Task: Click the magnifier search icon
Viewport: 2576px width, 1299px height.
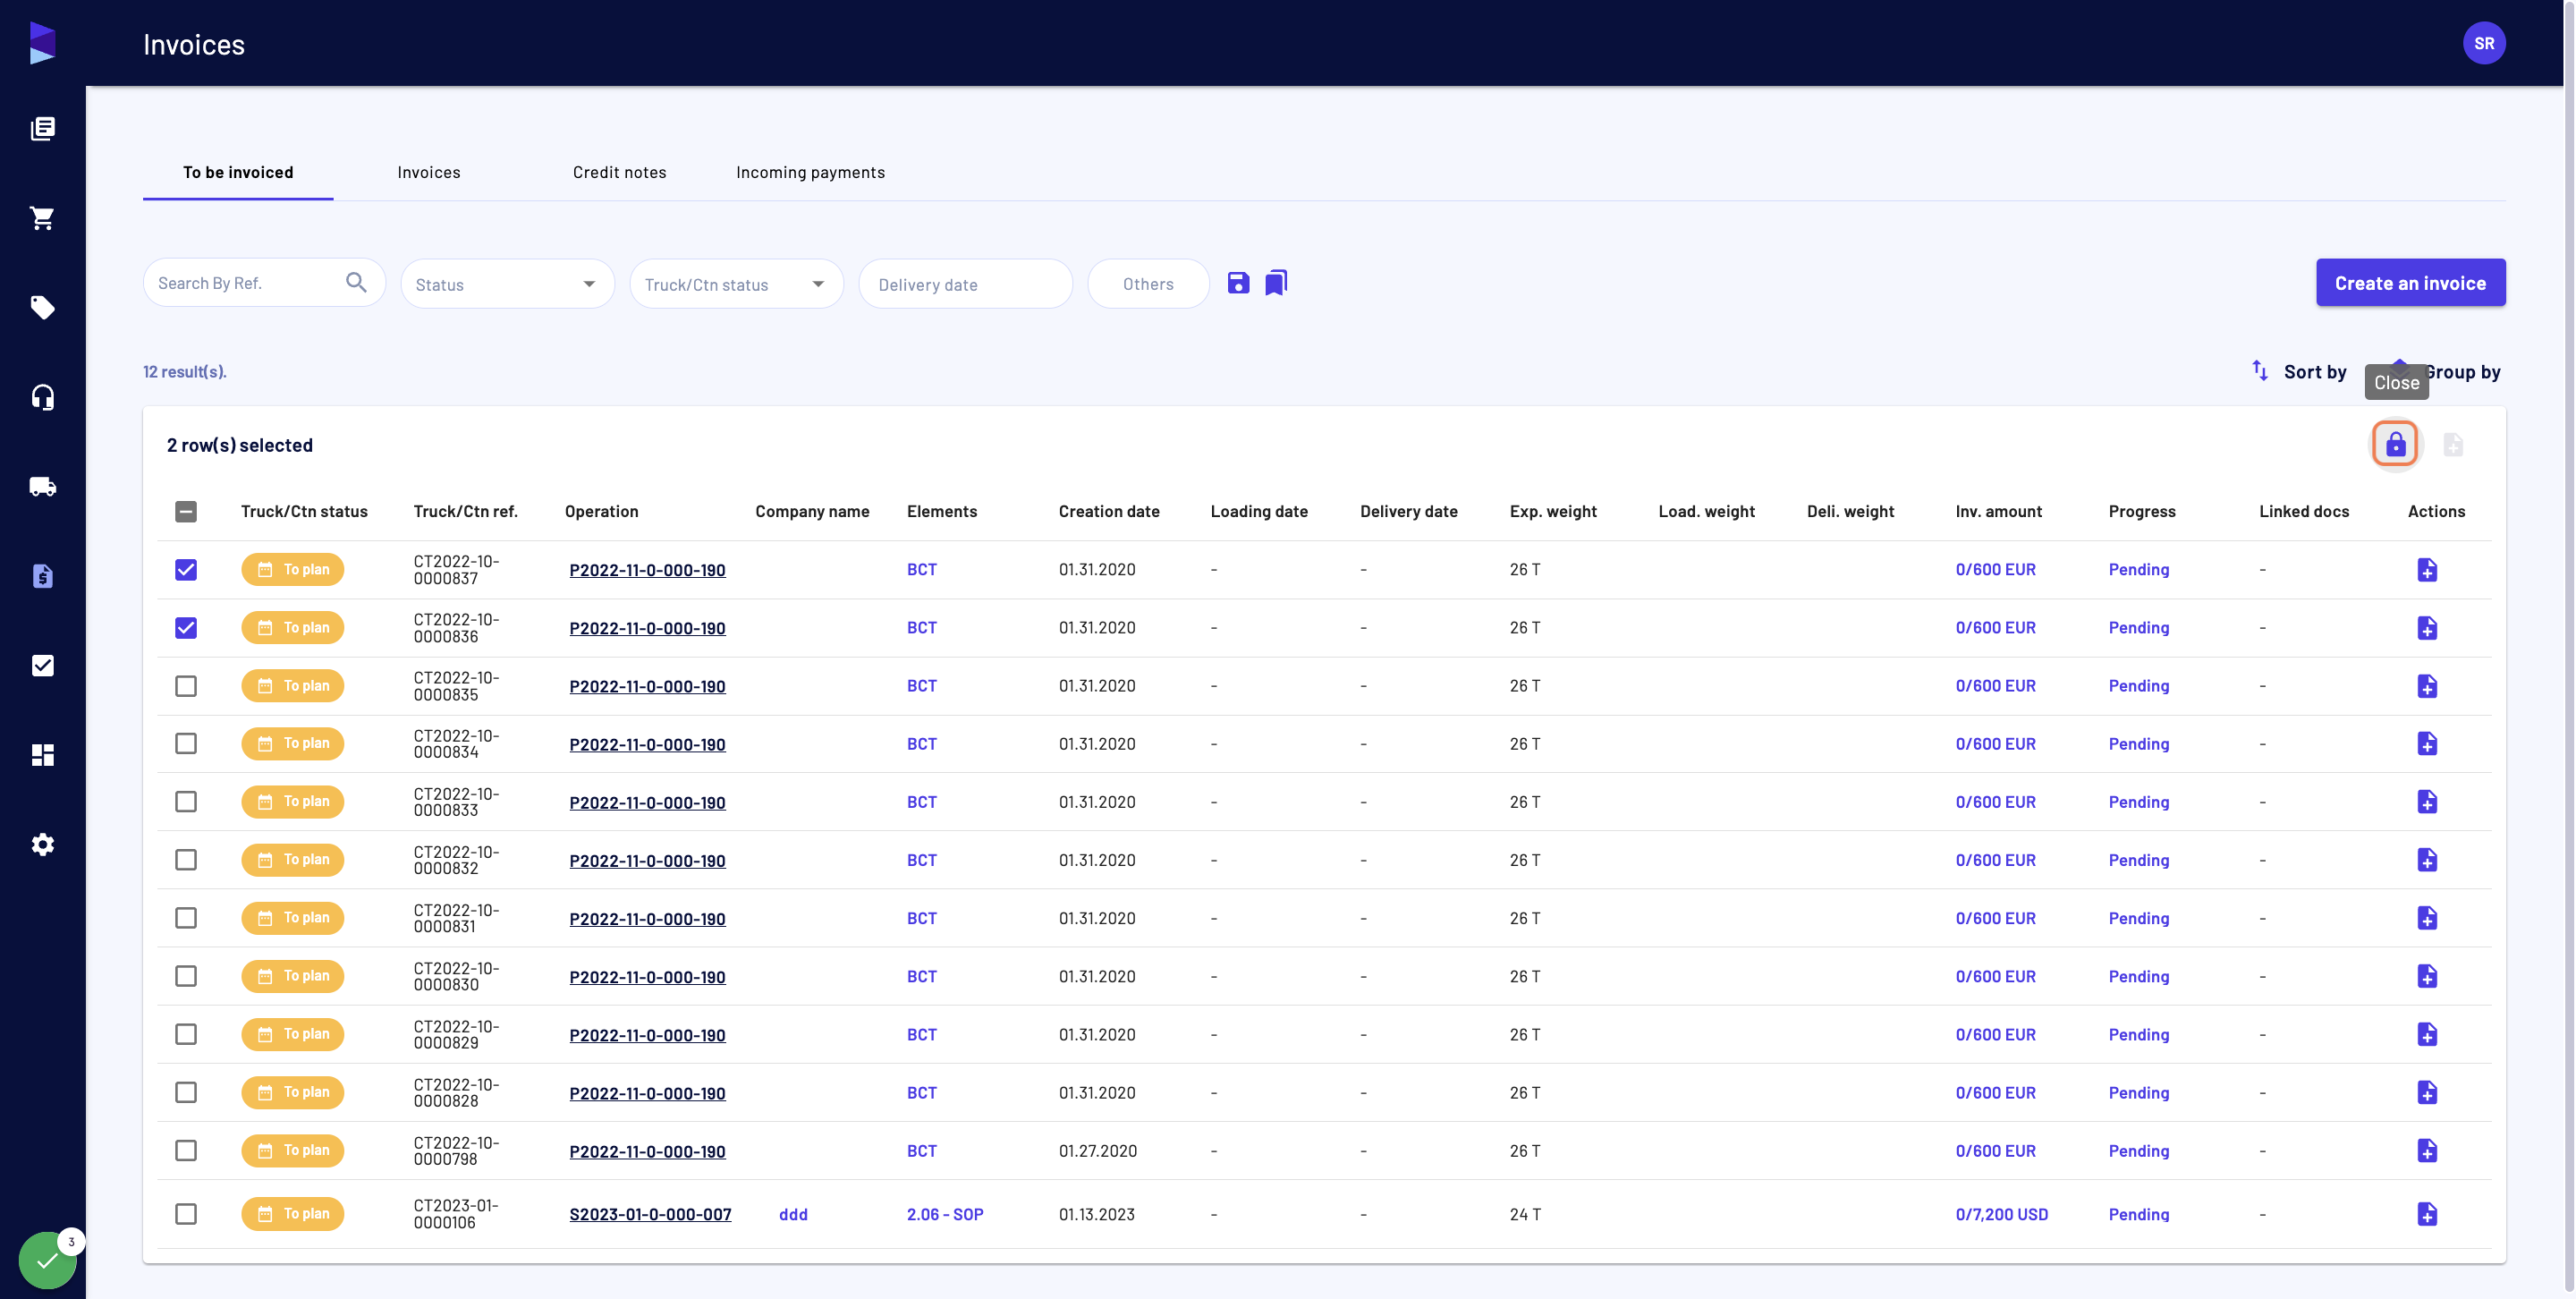Action: click(x=356, y=283)
